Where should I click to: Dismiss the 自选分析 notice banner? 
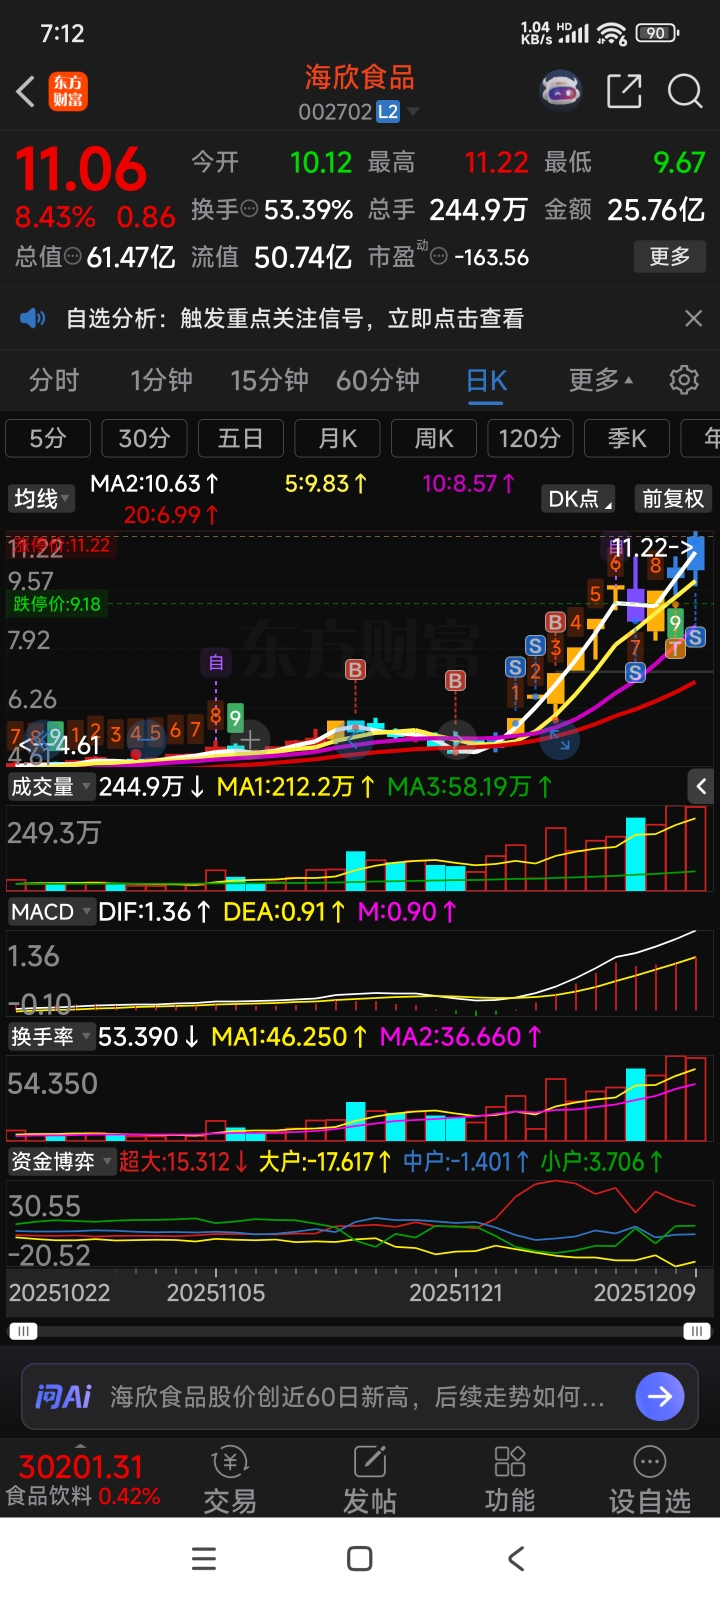(x=693, y=318)
